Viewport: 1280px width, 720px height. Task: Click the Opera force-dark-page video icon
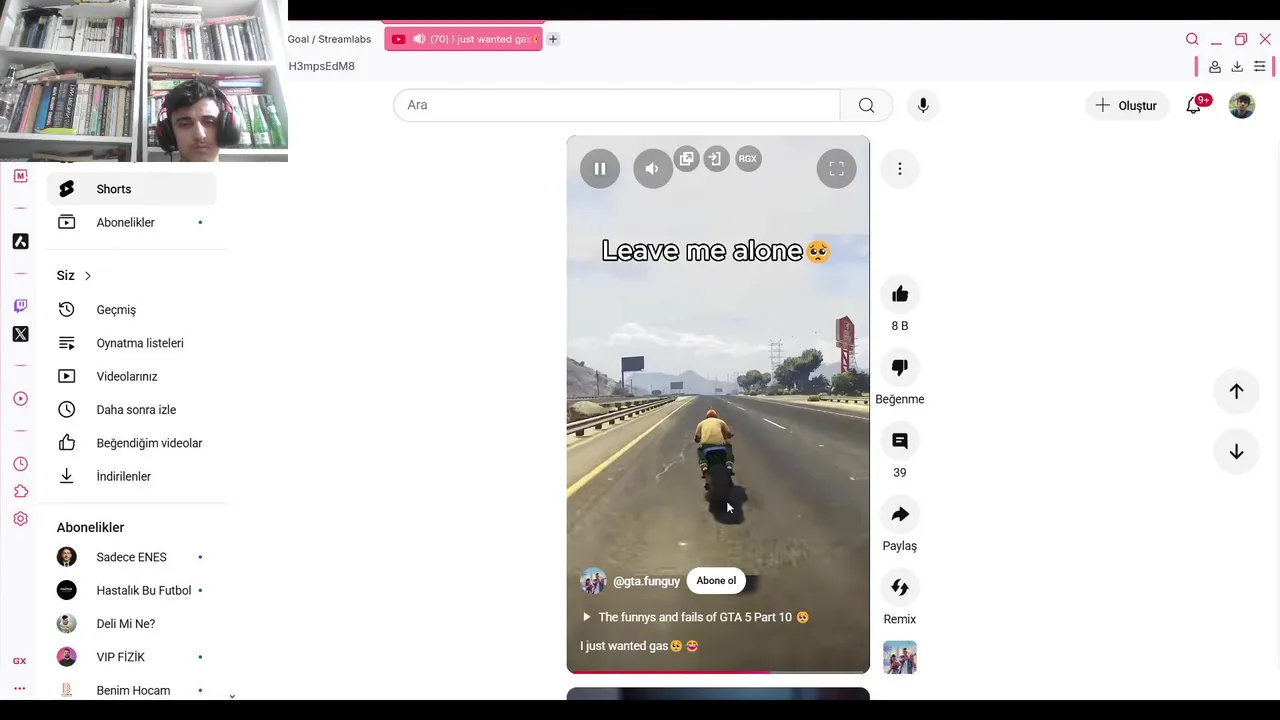tap(716, 159)
